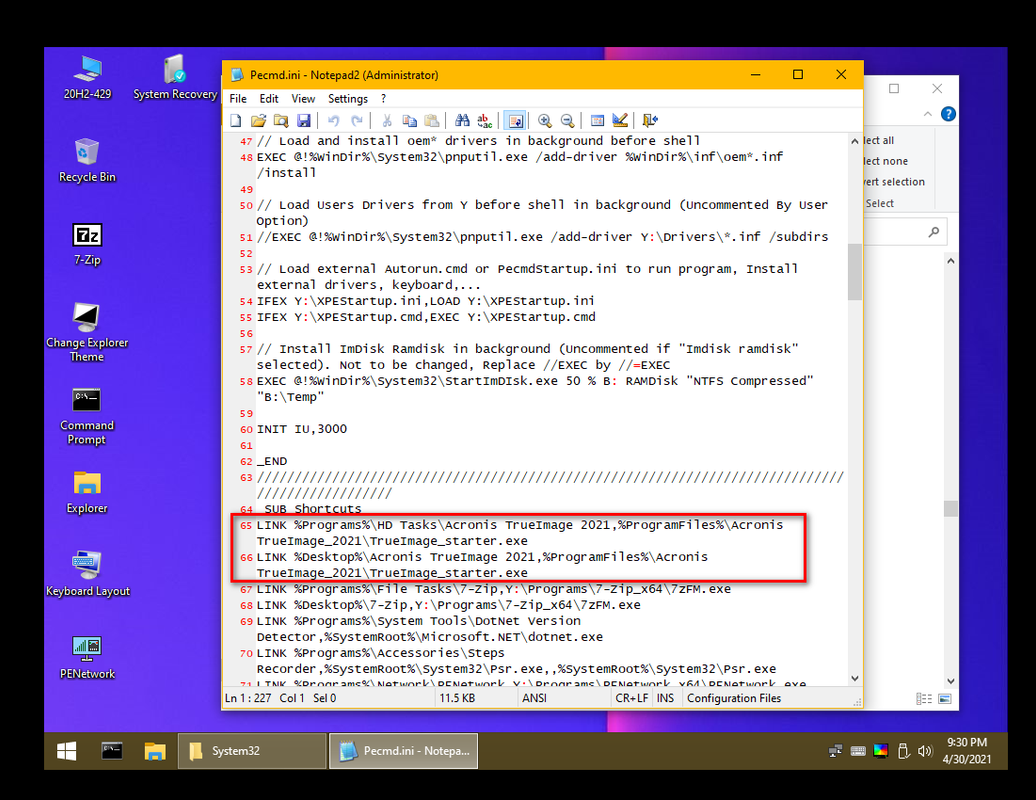
Task: Open the taskbar clock 9:30 PM
Action: click(x=967, y=751)
